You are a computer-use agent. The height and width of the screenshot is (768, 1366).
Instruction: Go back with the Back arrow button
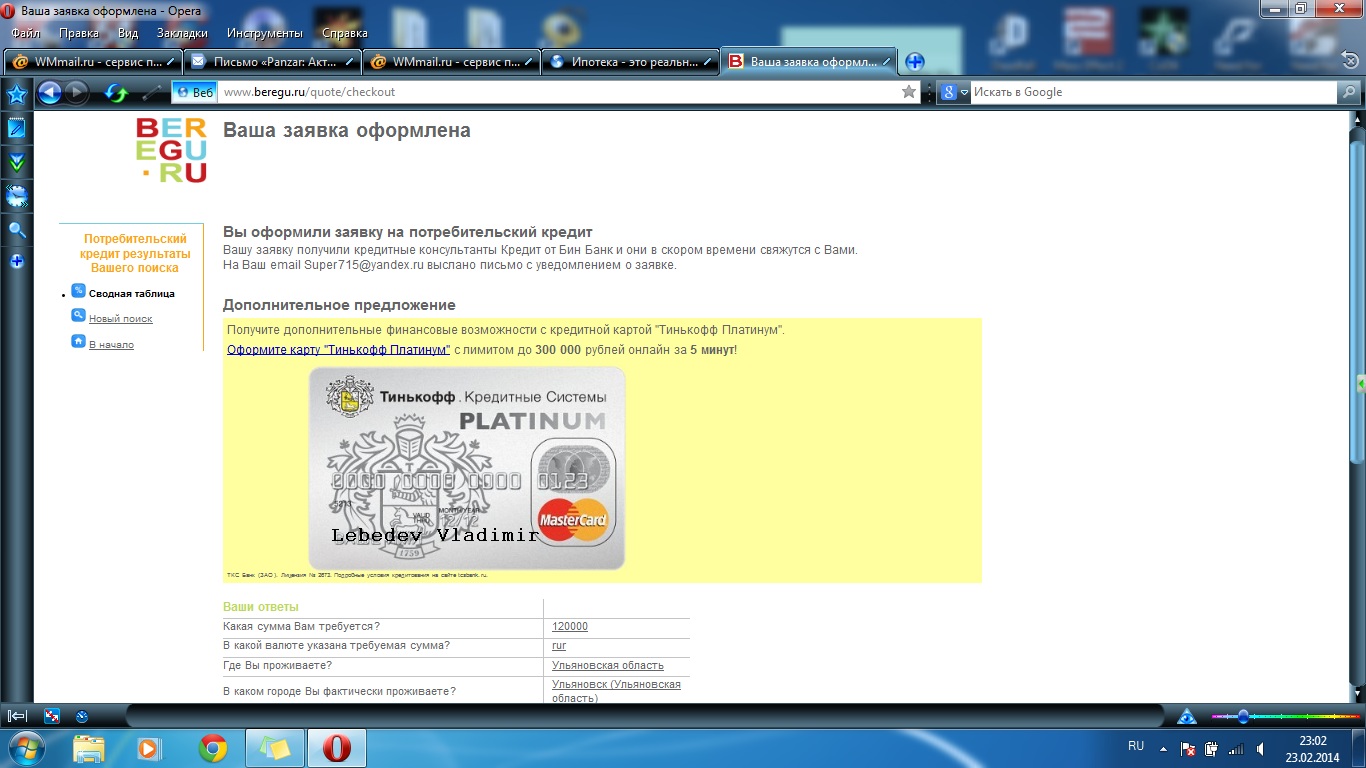(49, 93)
